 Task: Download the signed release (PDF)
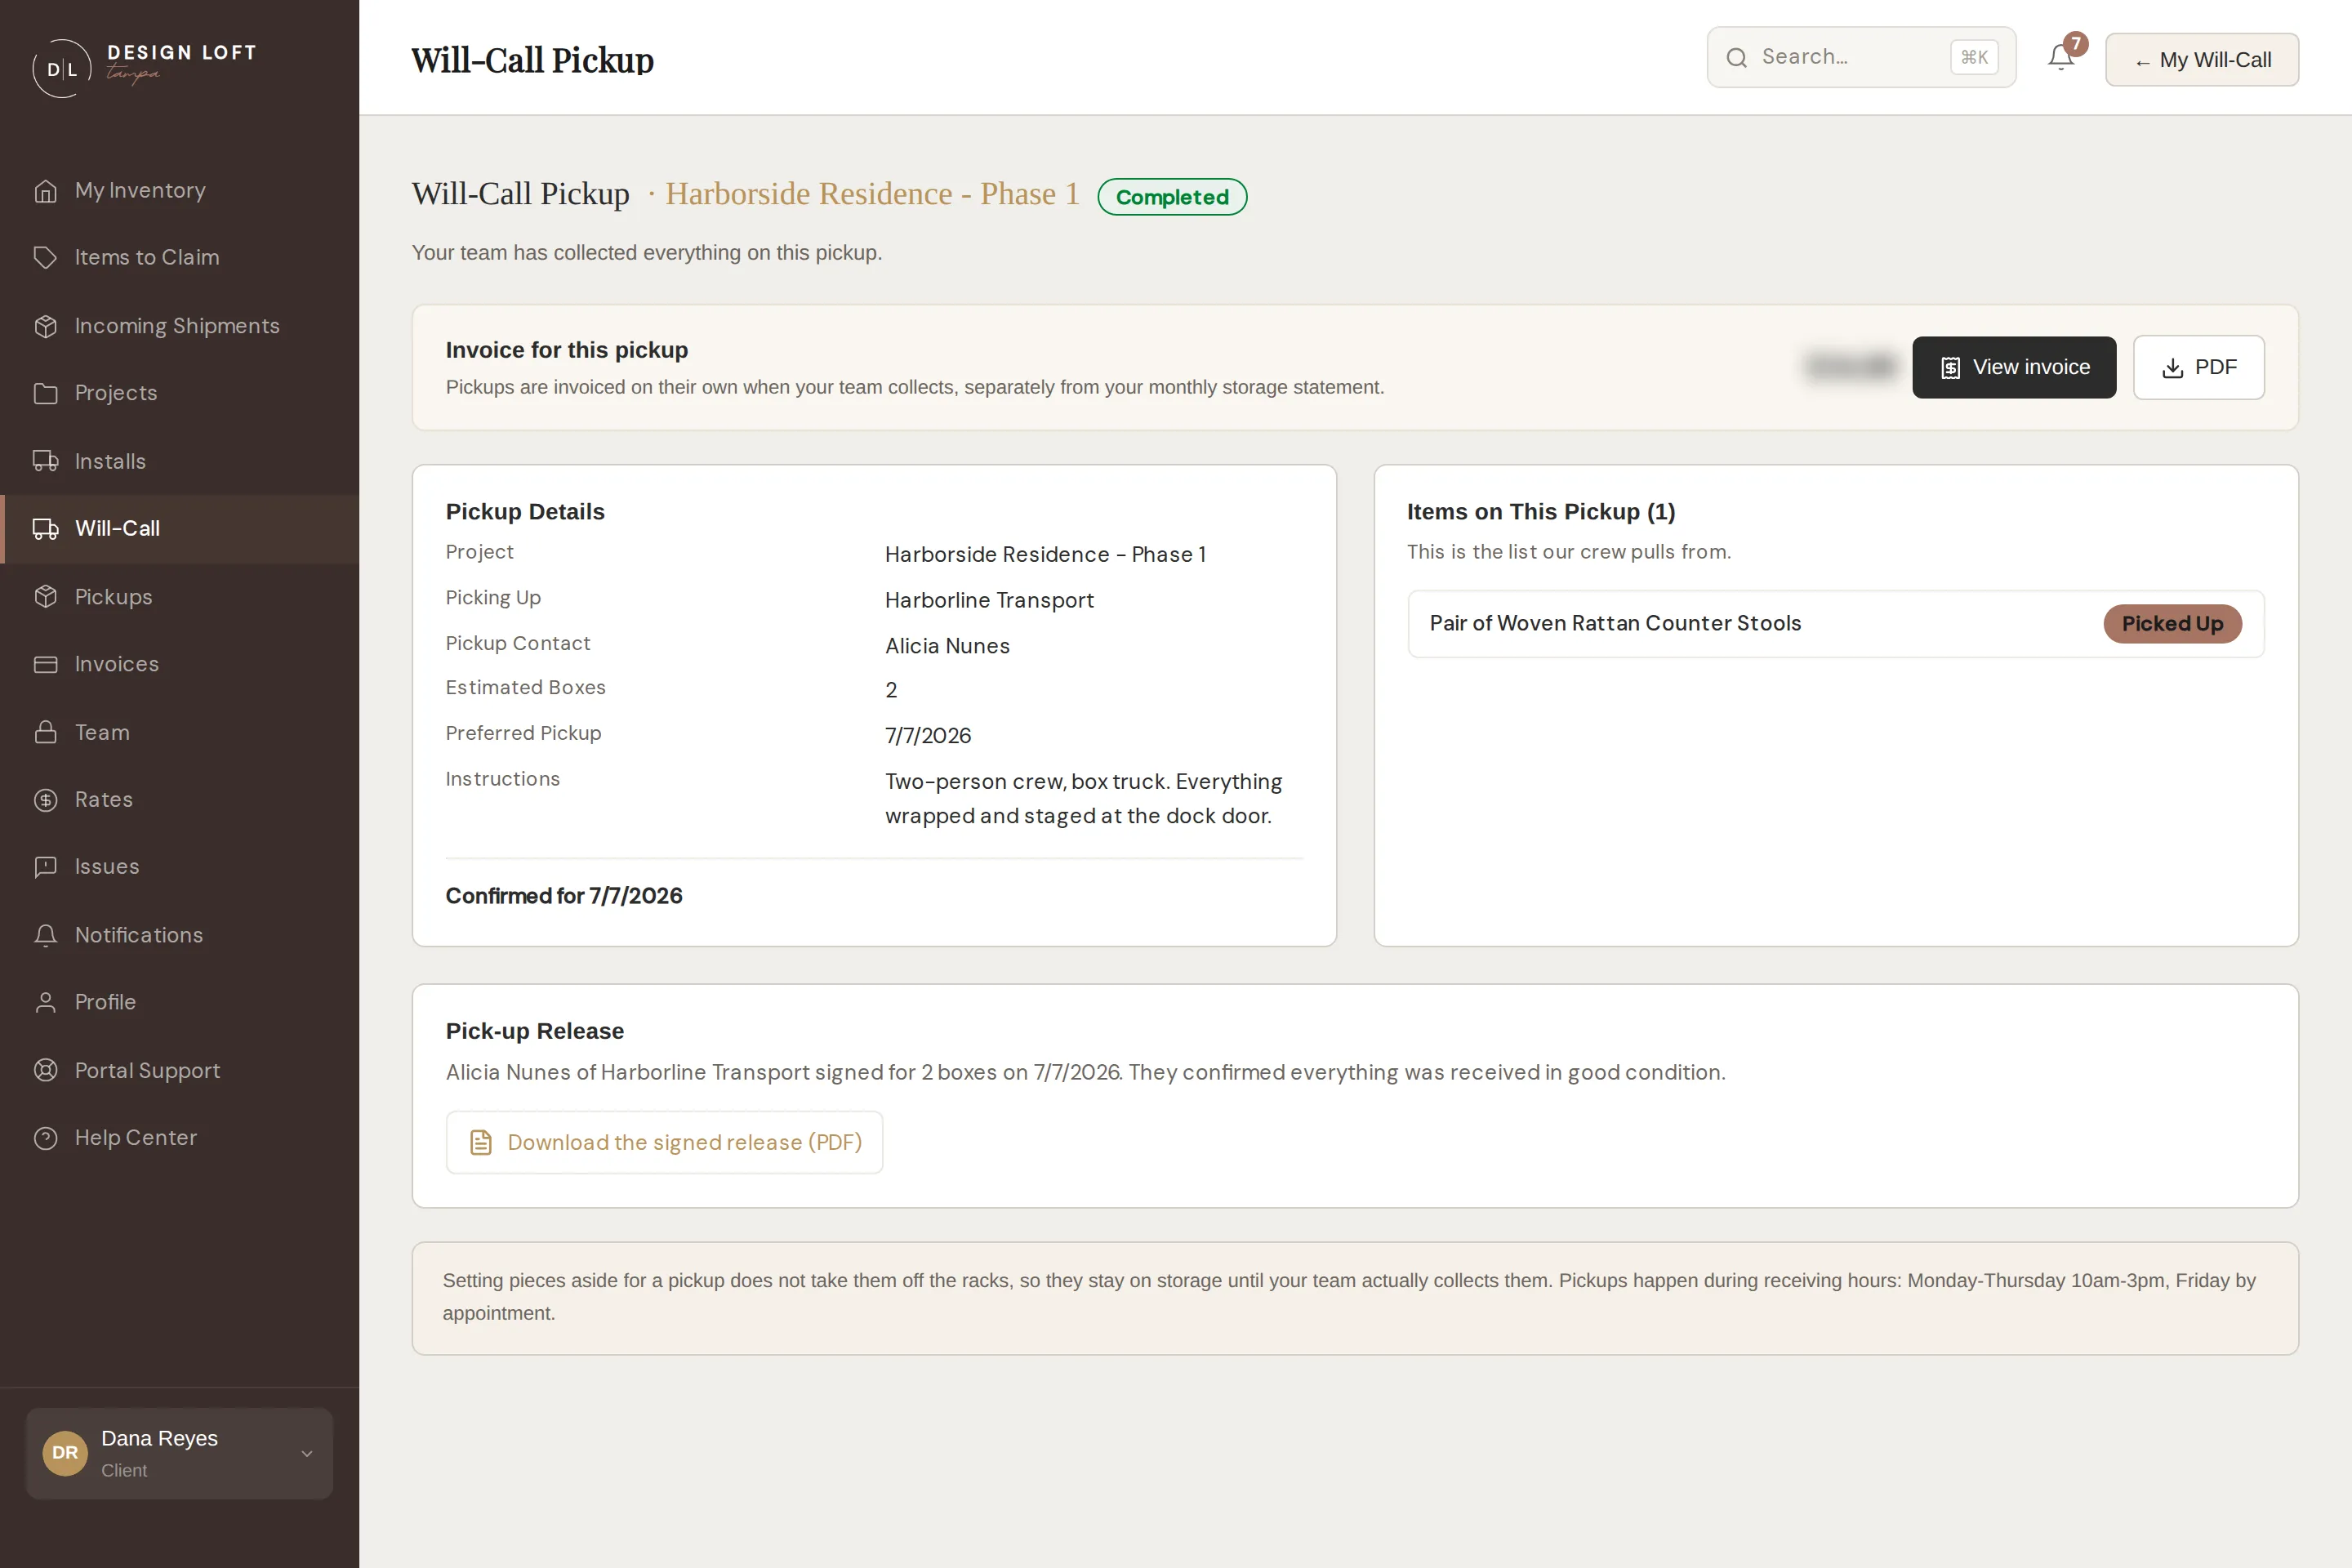(664, 1142)
